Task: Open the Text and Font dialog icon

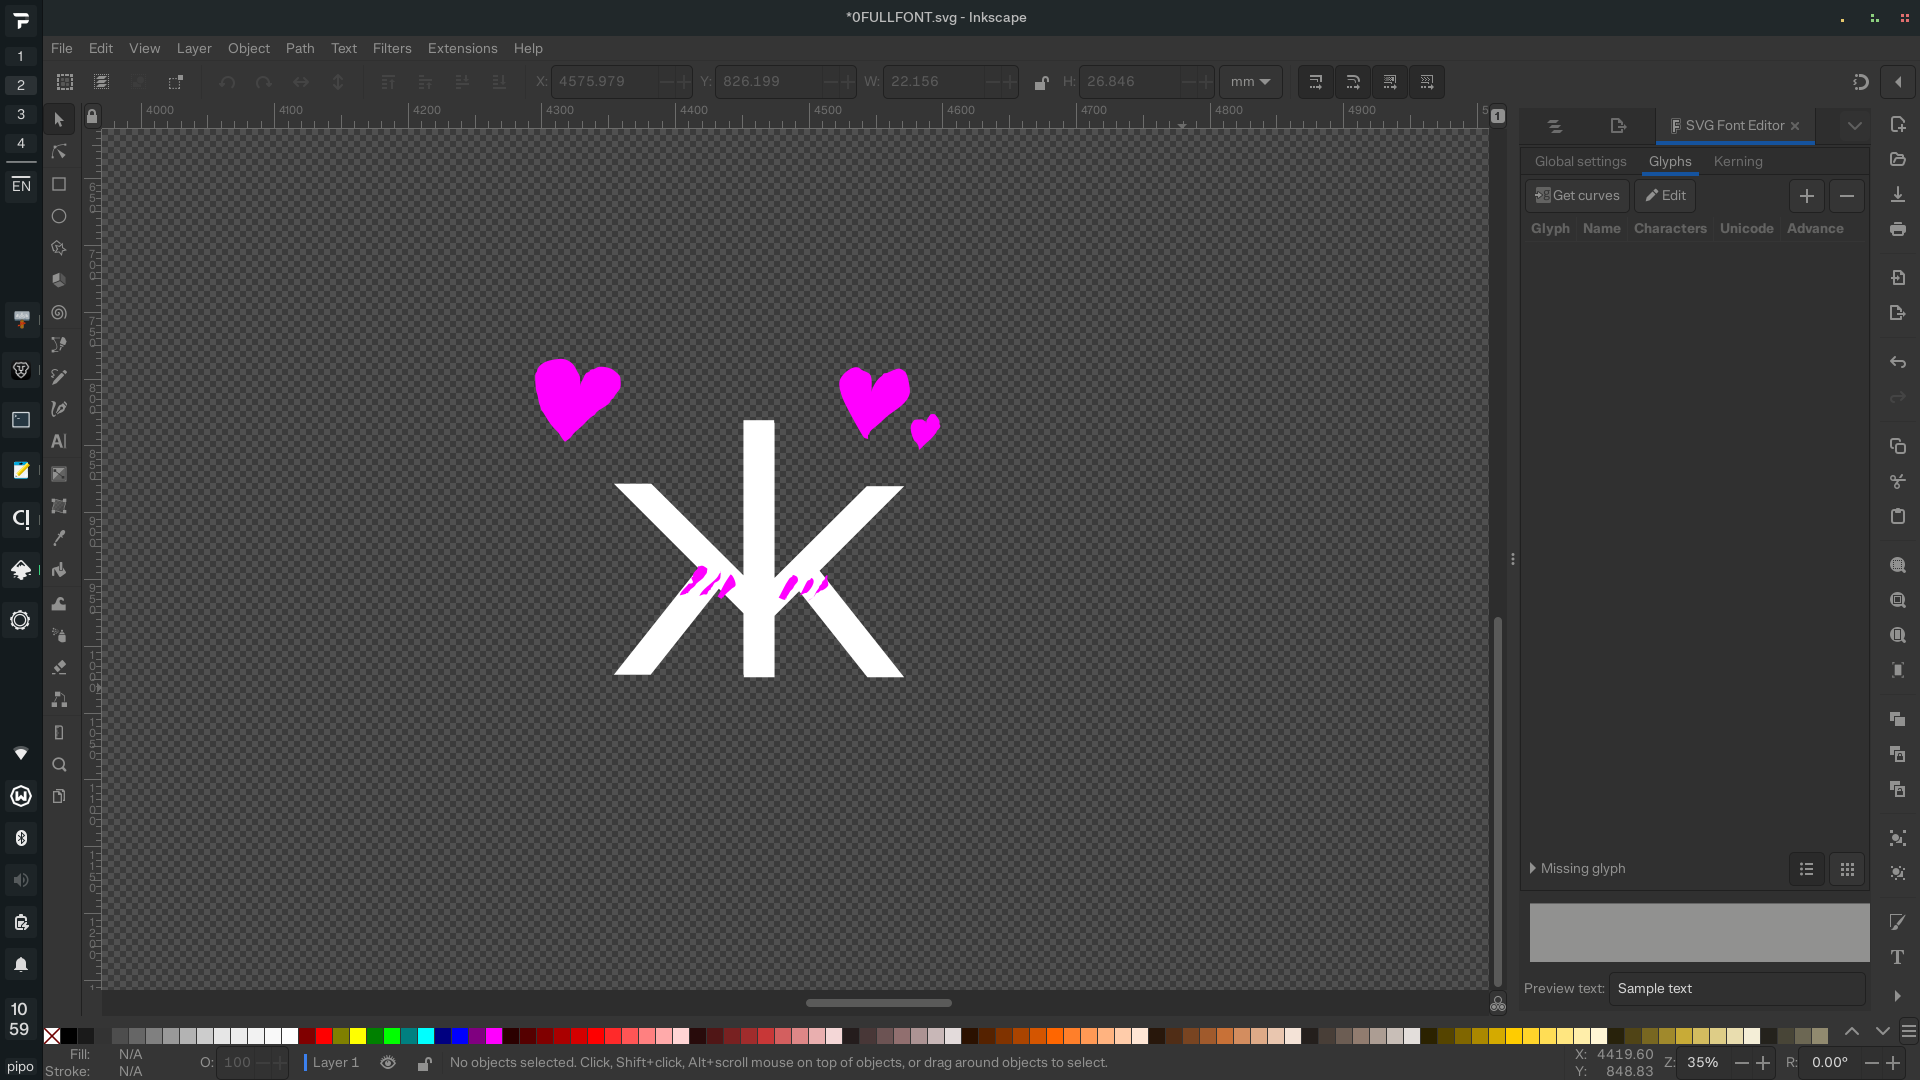Action: [1897, 957]
